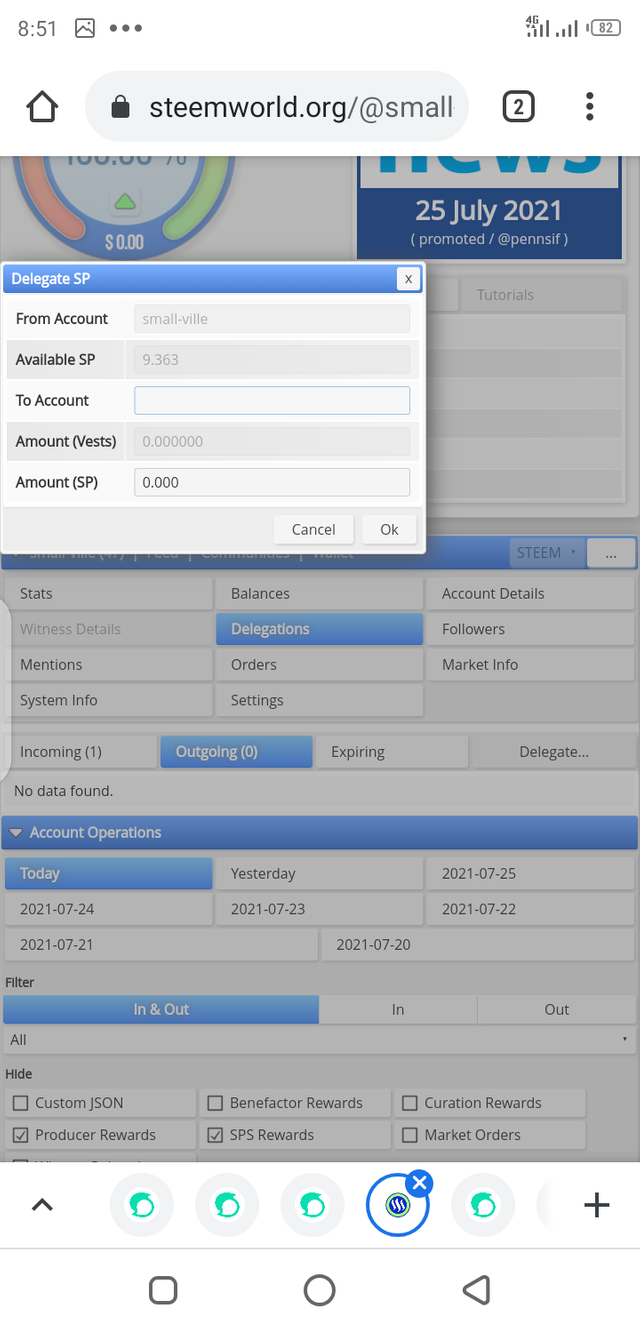Expand tab strip with up chevron
Viewport: 640px width, 1333px height.
pyautogui.click(x=42, y=1205)
